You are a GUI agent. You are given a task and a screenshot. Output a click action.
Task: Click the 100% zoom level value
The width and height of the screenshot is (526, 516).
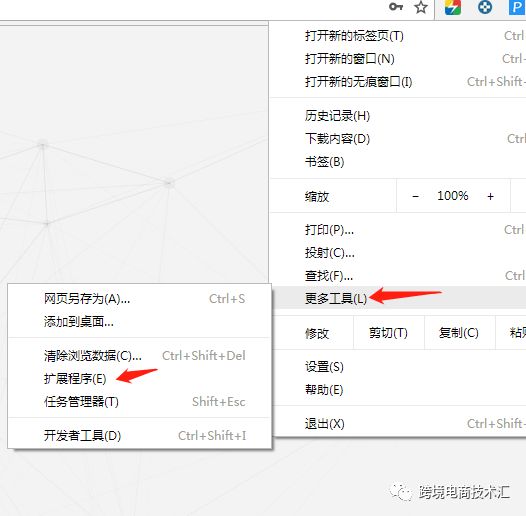453,196
